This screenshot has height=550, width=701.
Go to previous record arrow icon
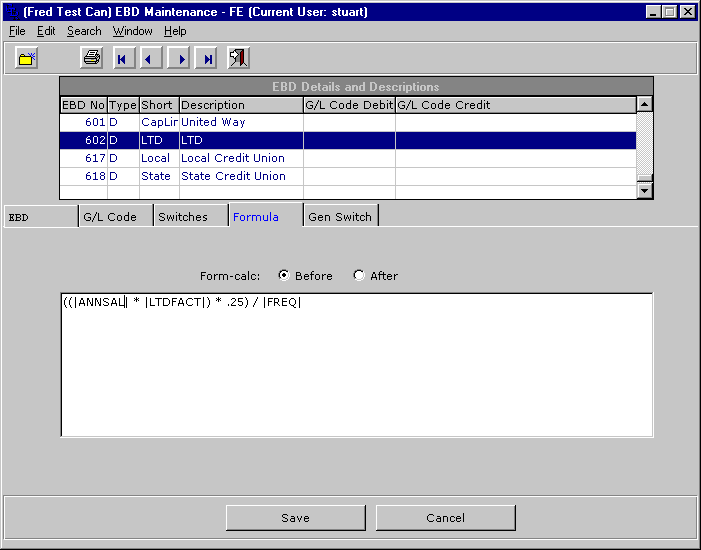[x=151, y=58]
